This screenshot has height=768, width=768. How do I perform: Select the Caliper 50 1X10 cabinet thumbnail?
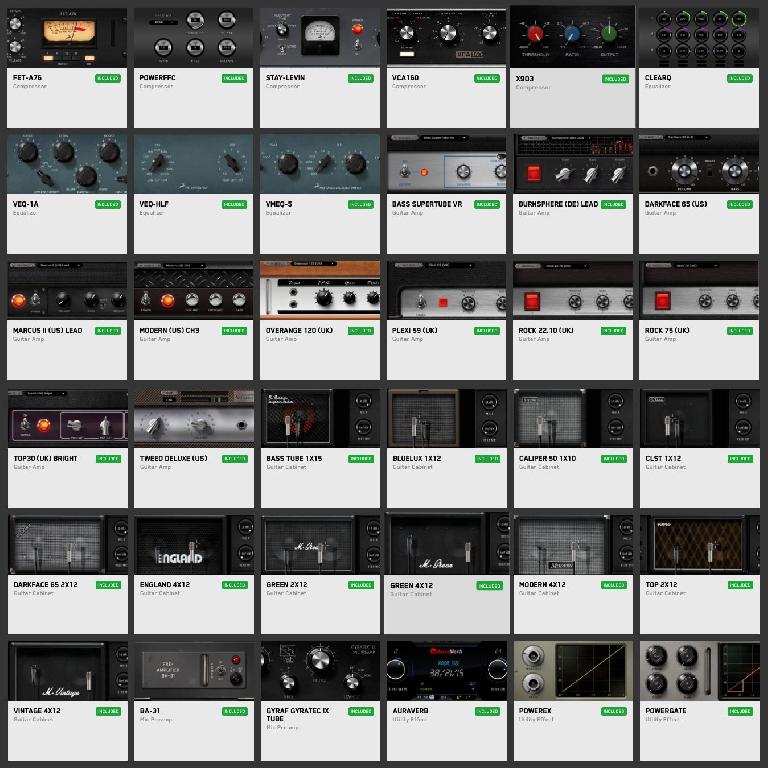[573, 418]
